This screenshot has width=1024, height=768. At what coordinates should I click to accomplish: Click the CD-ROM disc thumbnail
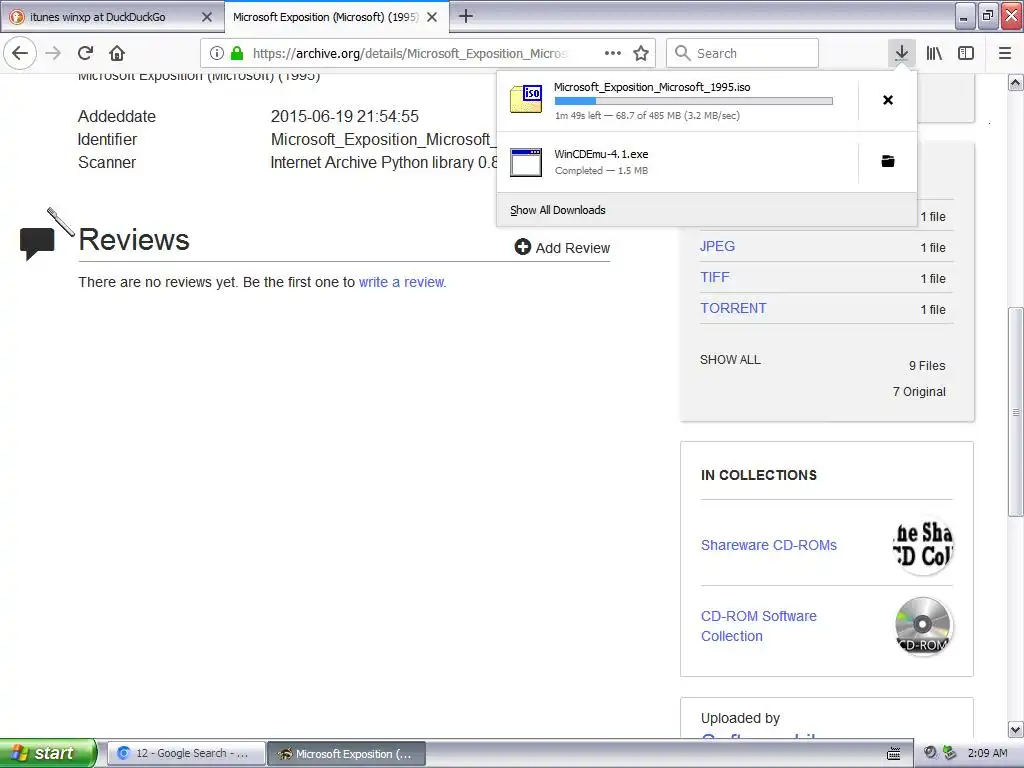[x=923, y=626]
